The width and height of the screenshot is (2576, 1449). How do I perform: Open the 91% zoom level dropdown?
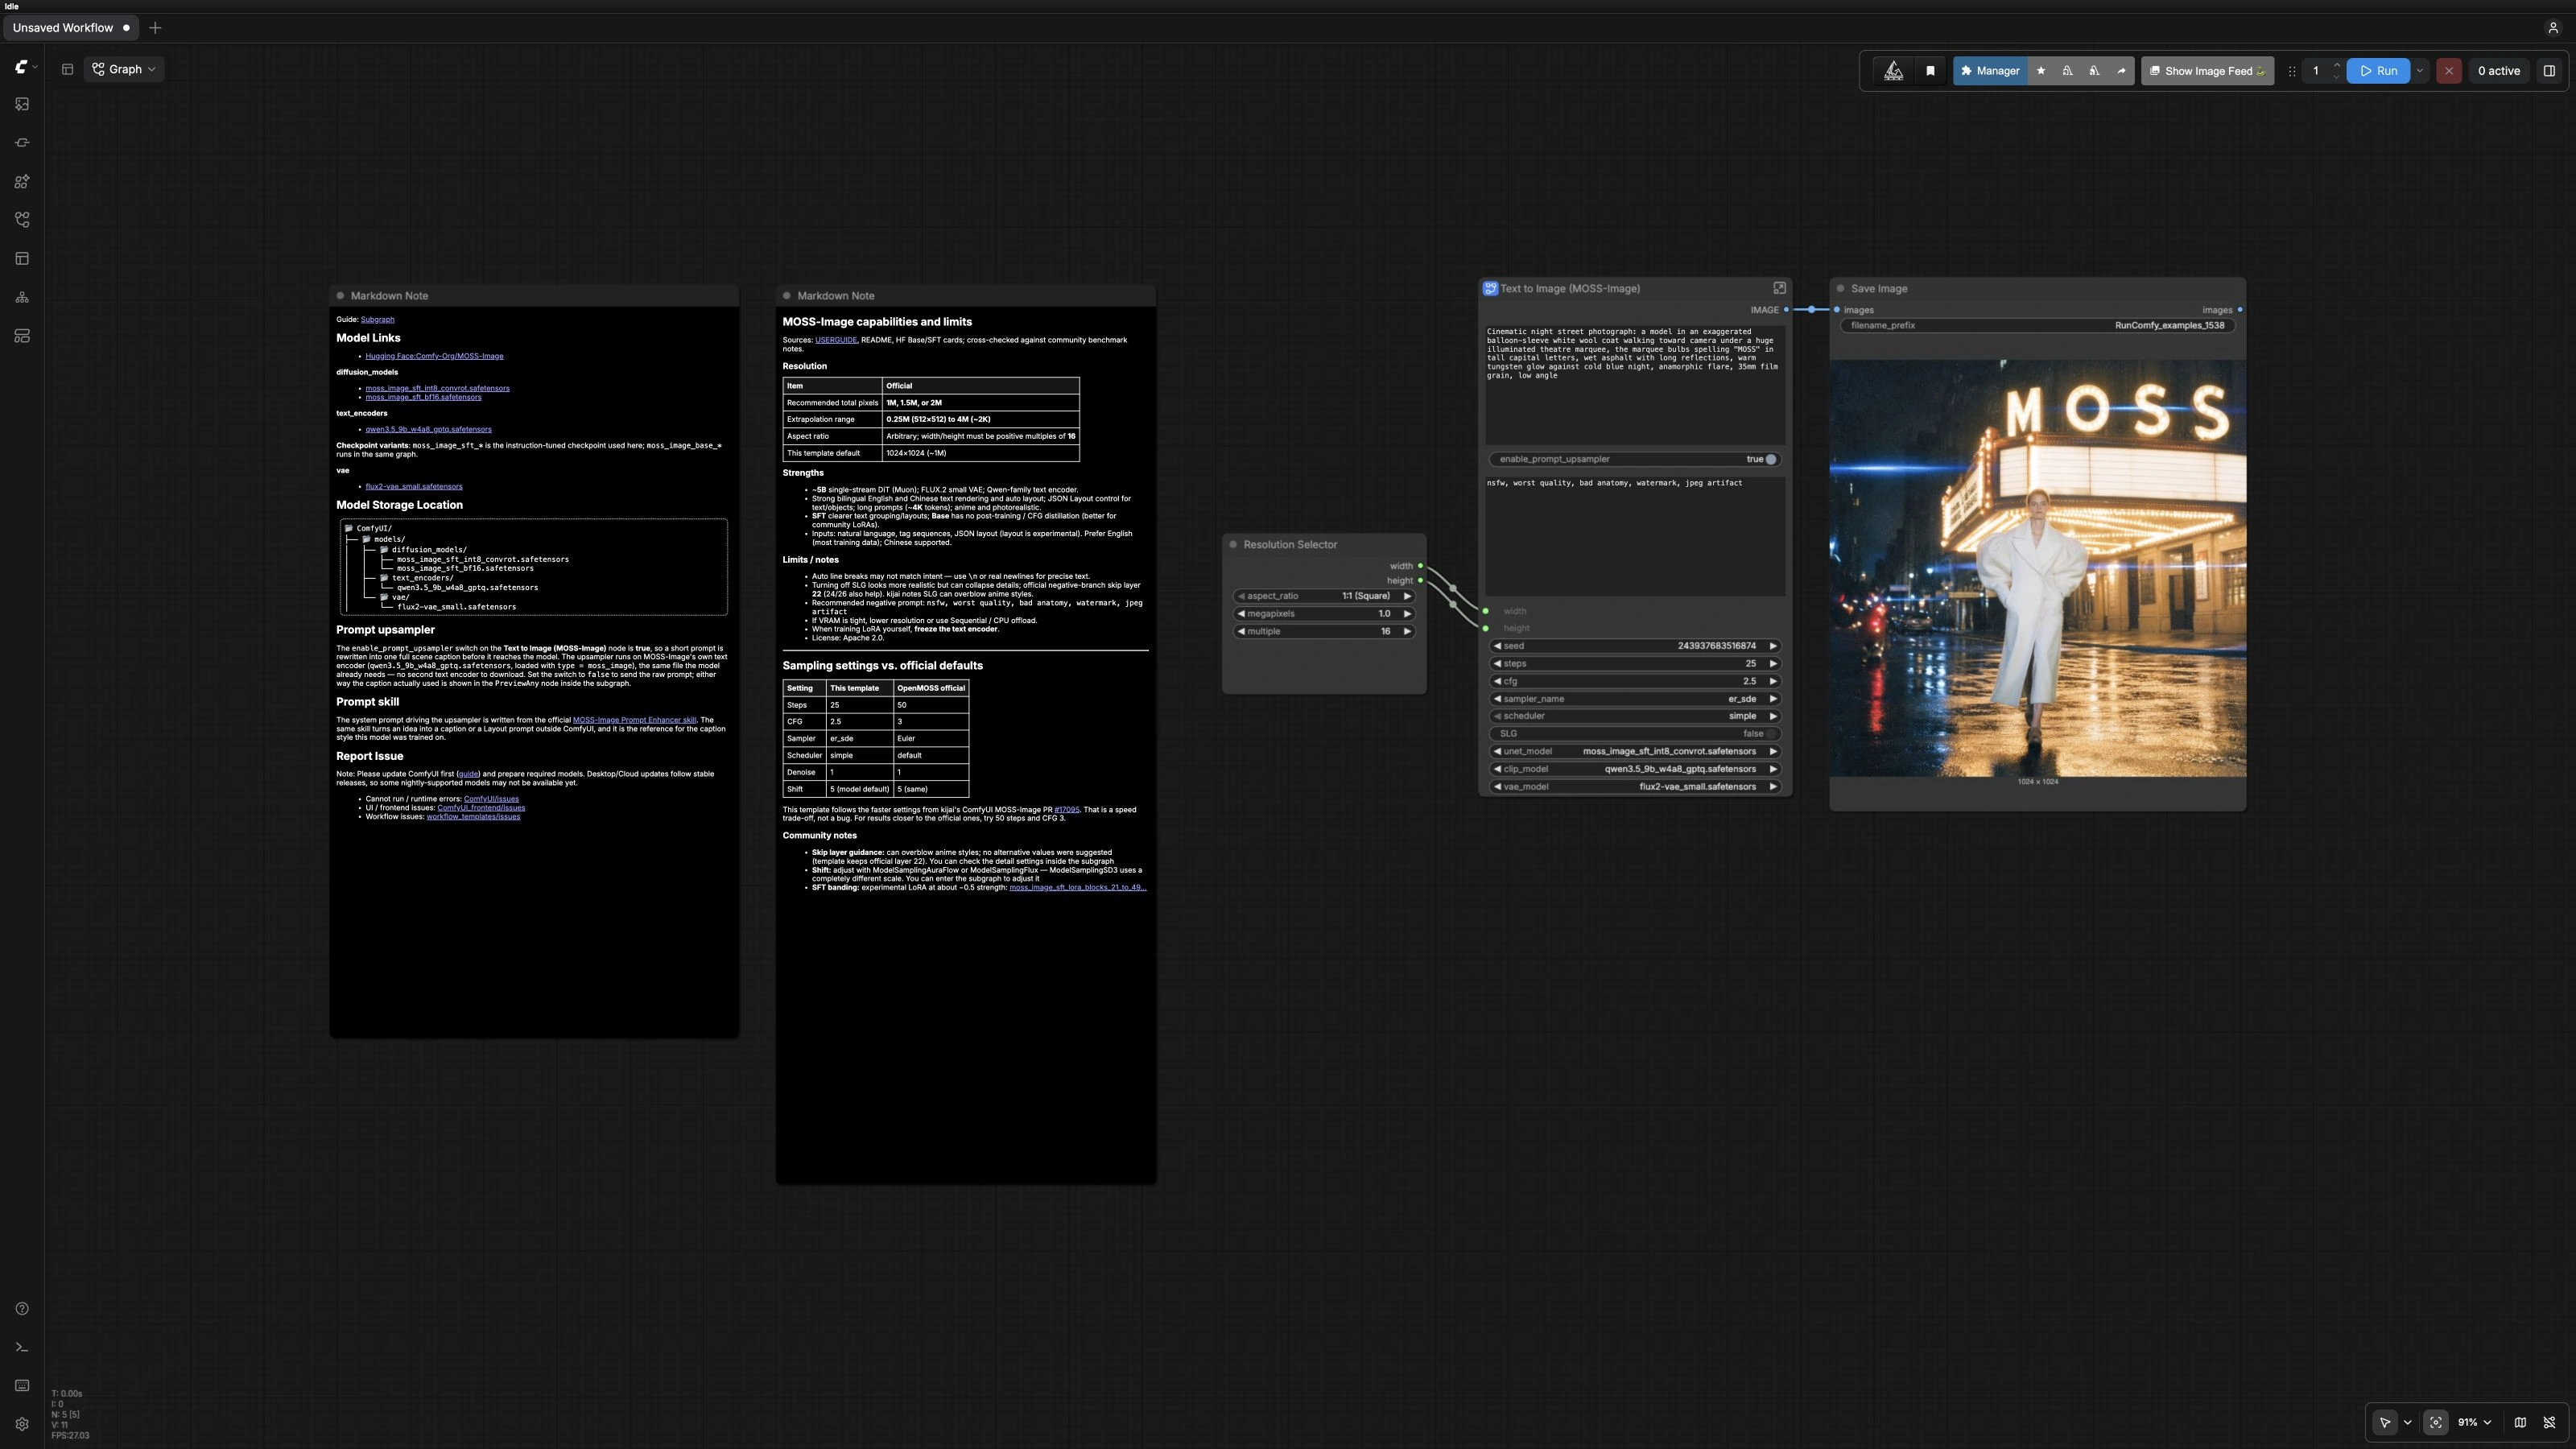click(2474, 1422)
